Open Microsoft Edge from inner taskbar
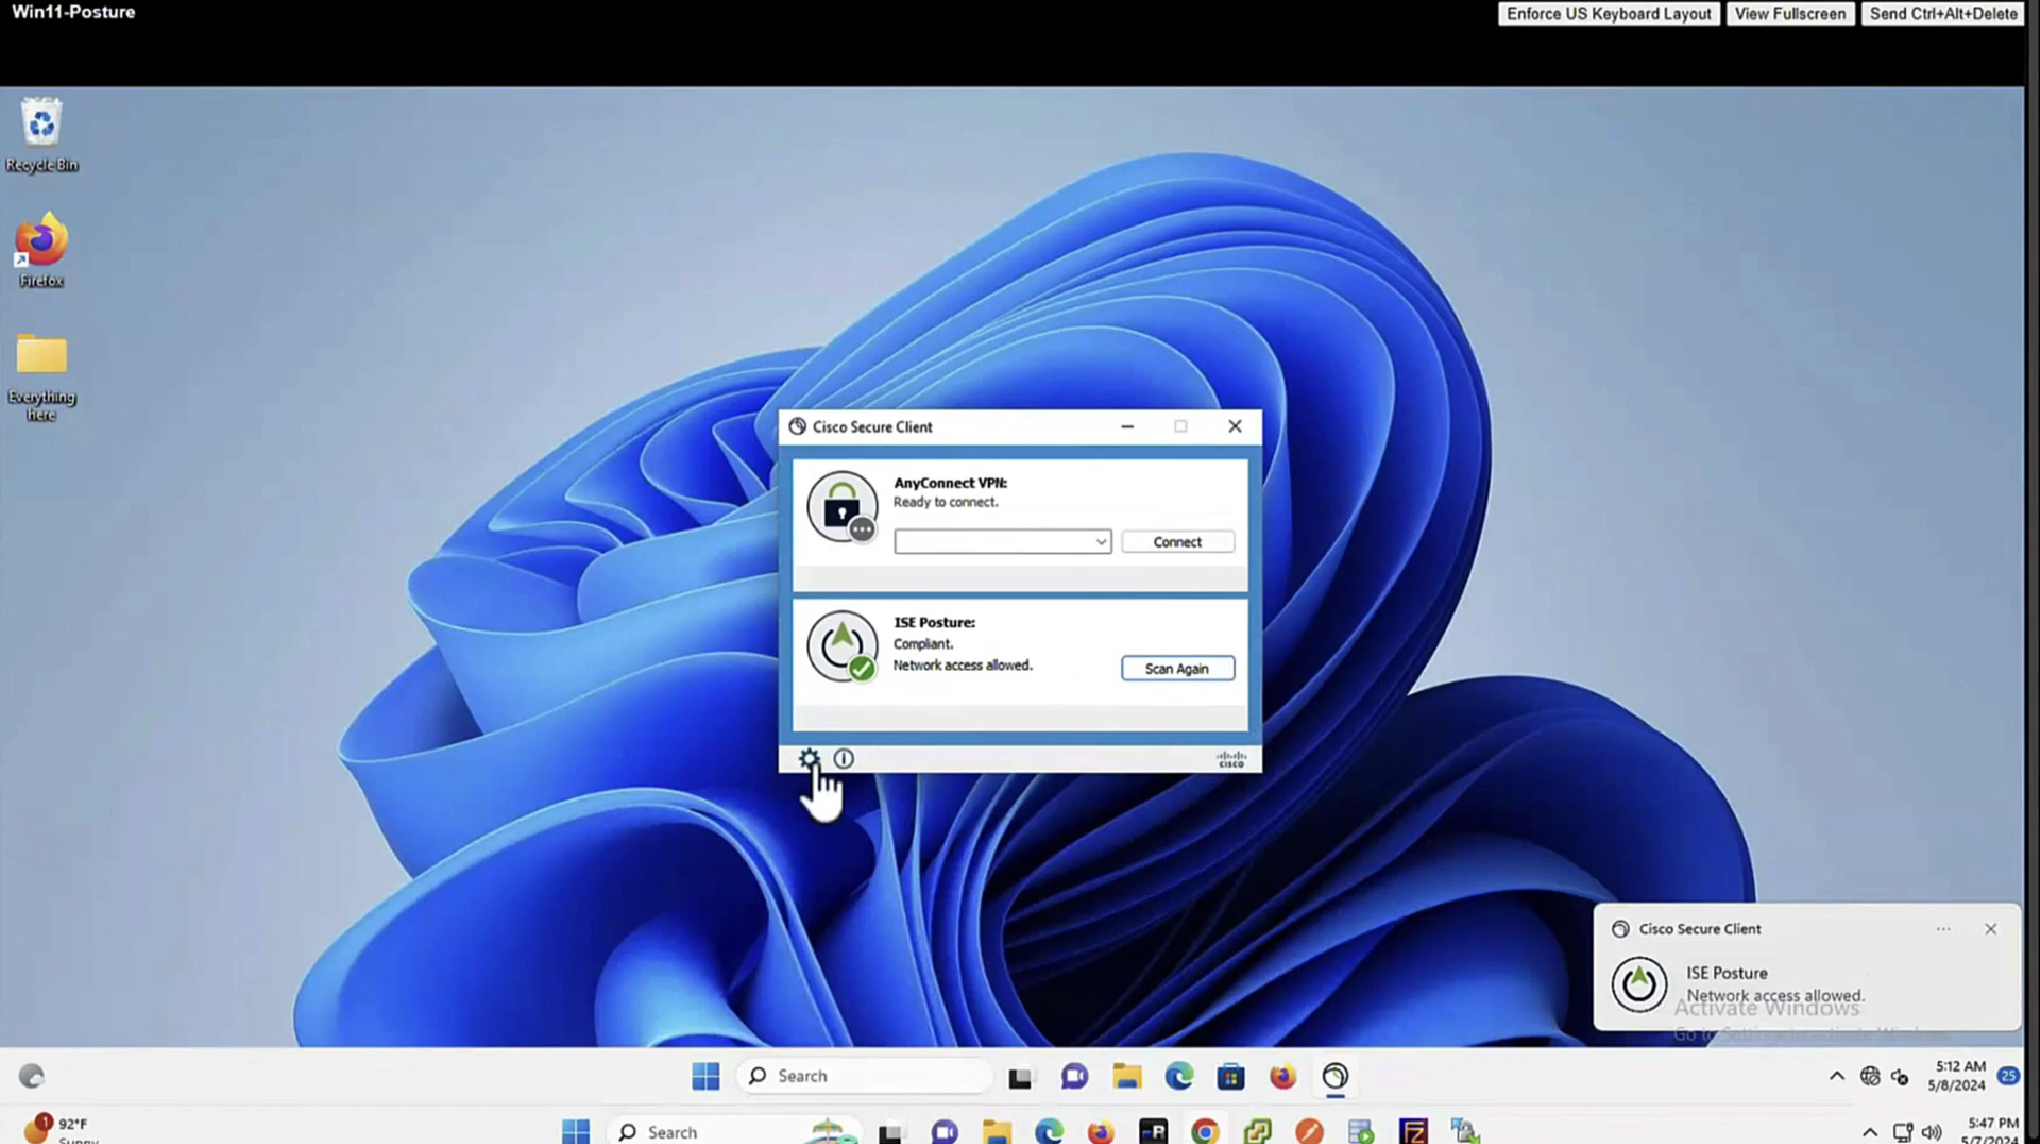The height and width of the screenshot is (1144, 2040). click(x=1179, y=1076)
